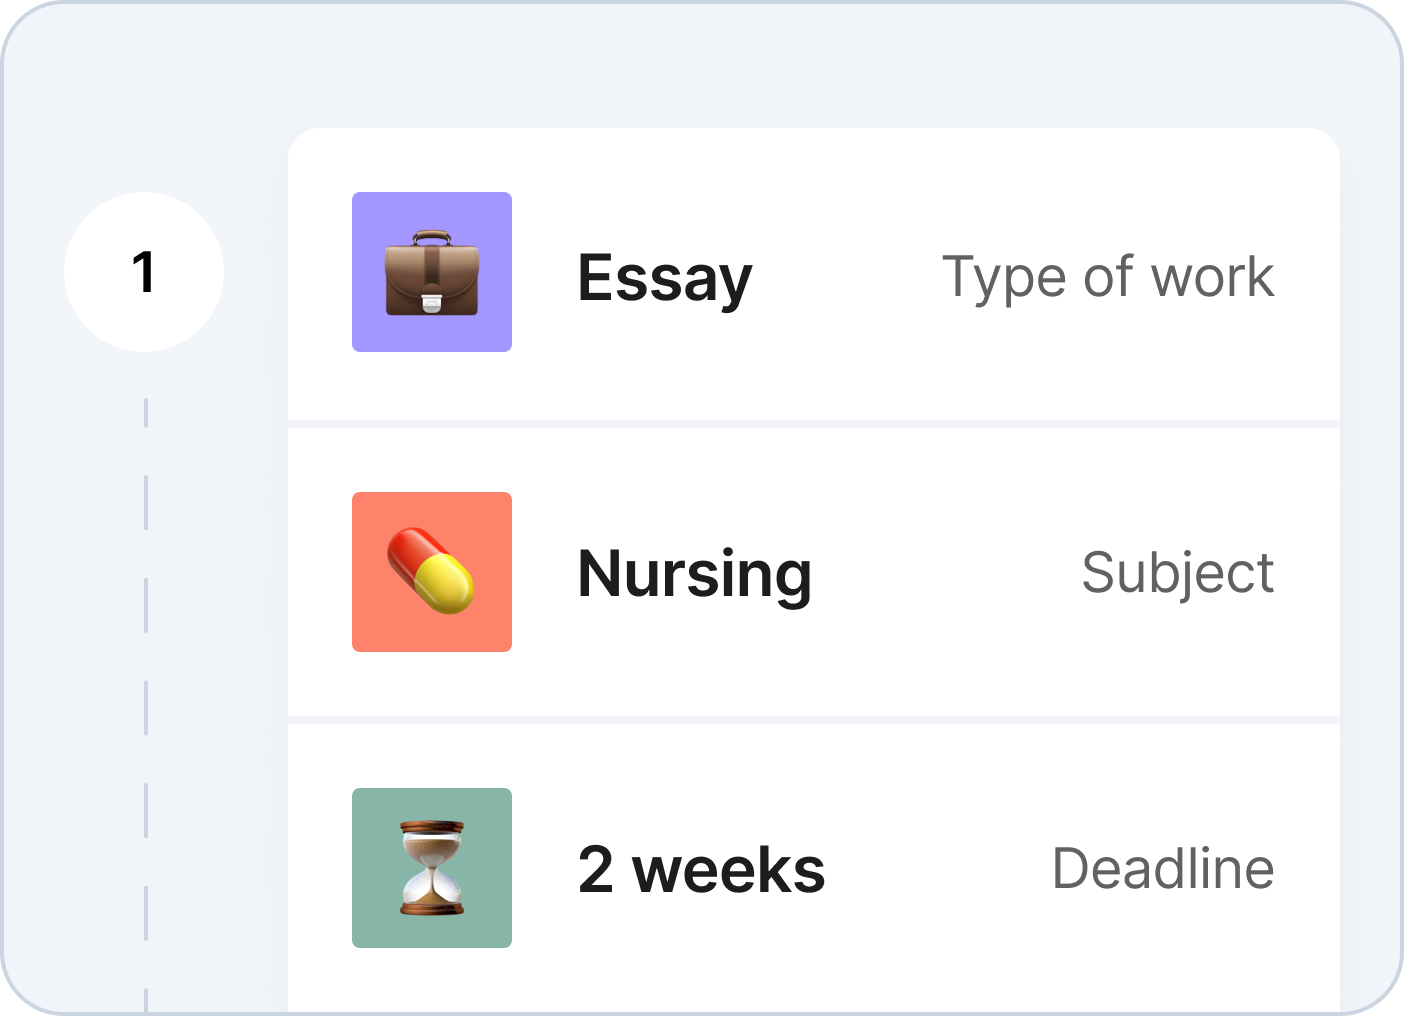The image size is (1404, 1016).
Task: Click the Subject label
Action: pos(1178,575)
